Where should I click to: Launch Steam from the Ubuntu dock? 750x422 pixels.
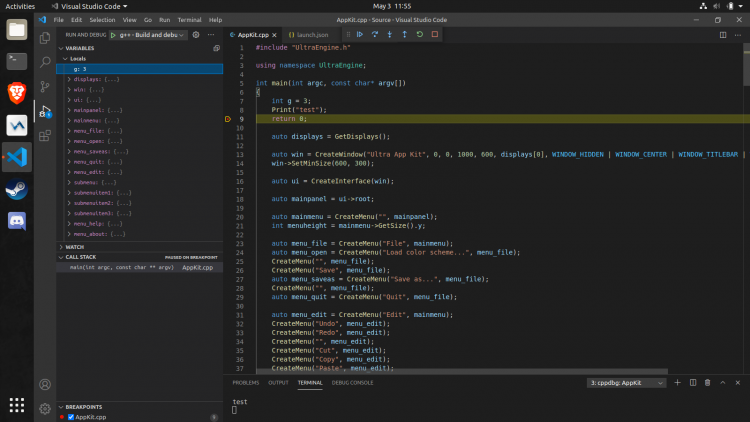click(17, 189)
